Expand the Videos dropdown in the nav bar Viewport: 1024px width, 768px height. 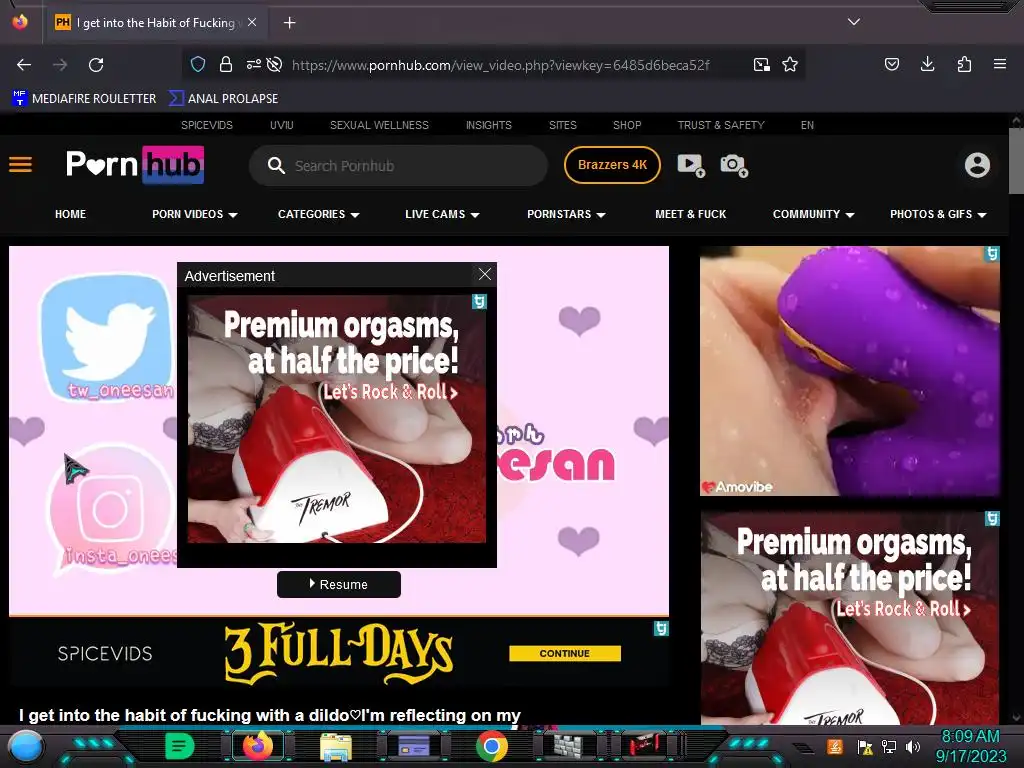point(195,214)
